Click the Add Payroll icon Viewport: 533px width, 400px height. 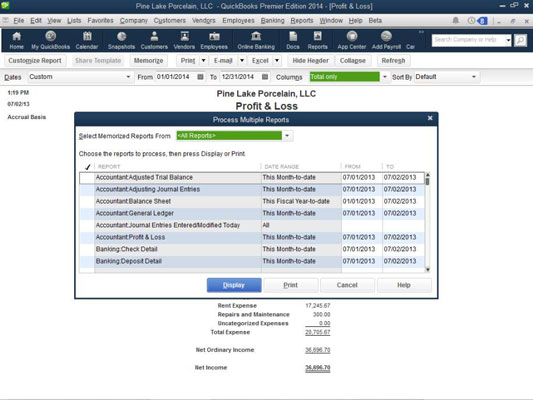coord(386,40)
